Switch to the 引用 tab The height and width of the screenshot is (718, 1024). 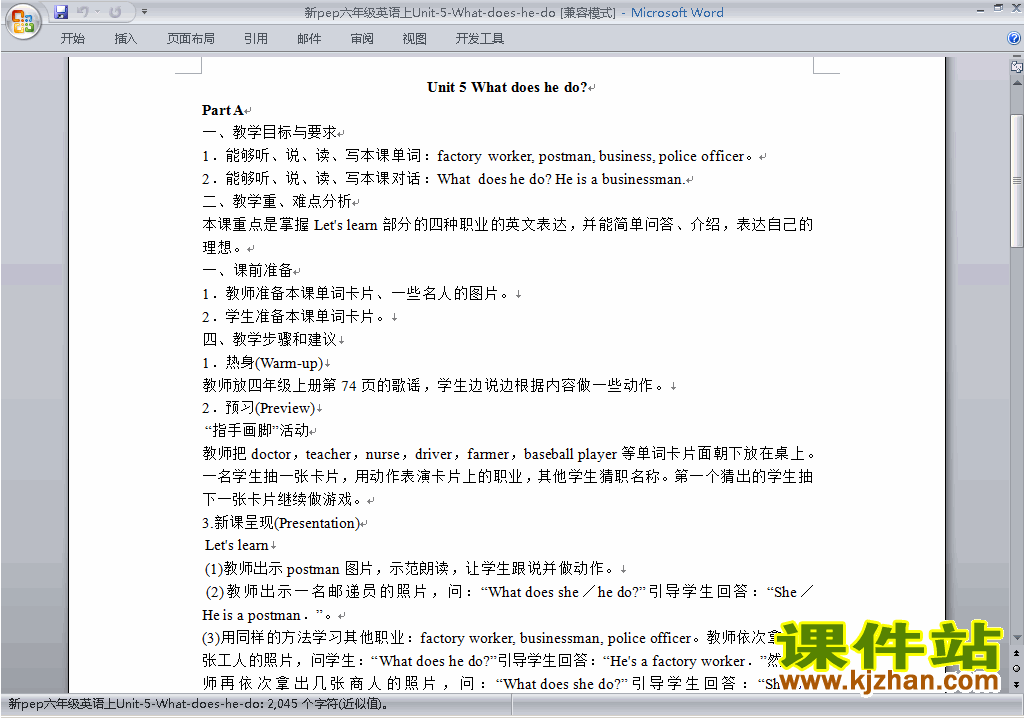click(256, 39)
